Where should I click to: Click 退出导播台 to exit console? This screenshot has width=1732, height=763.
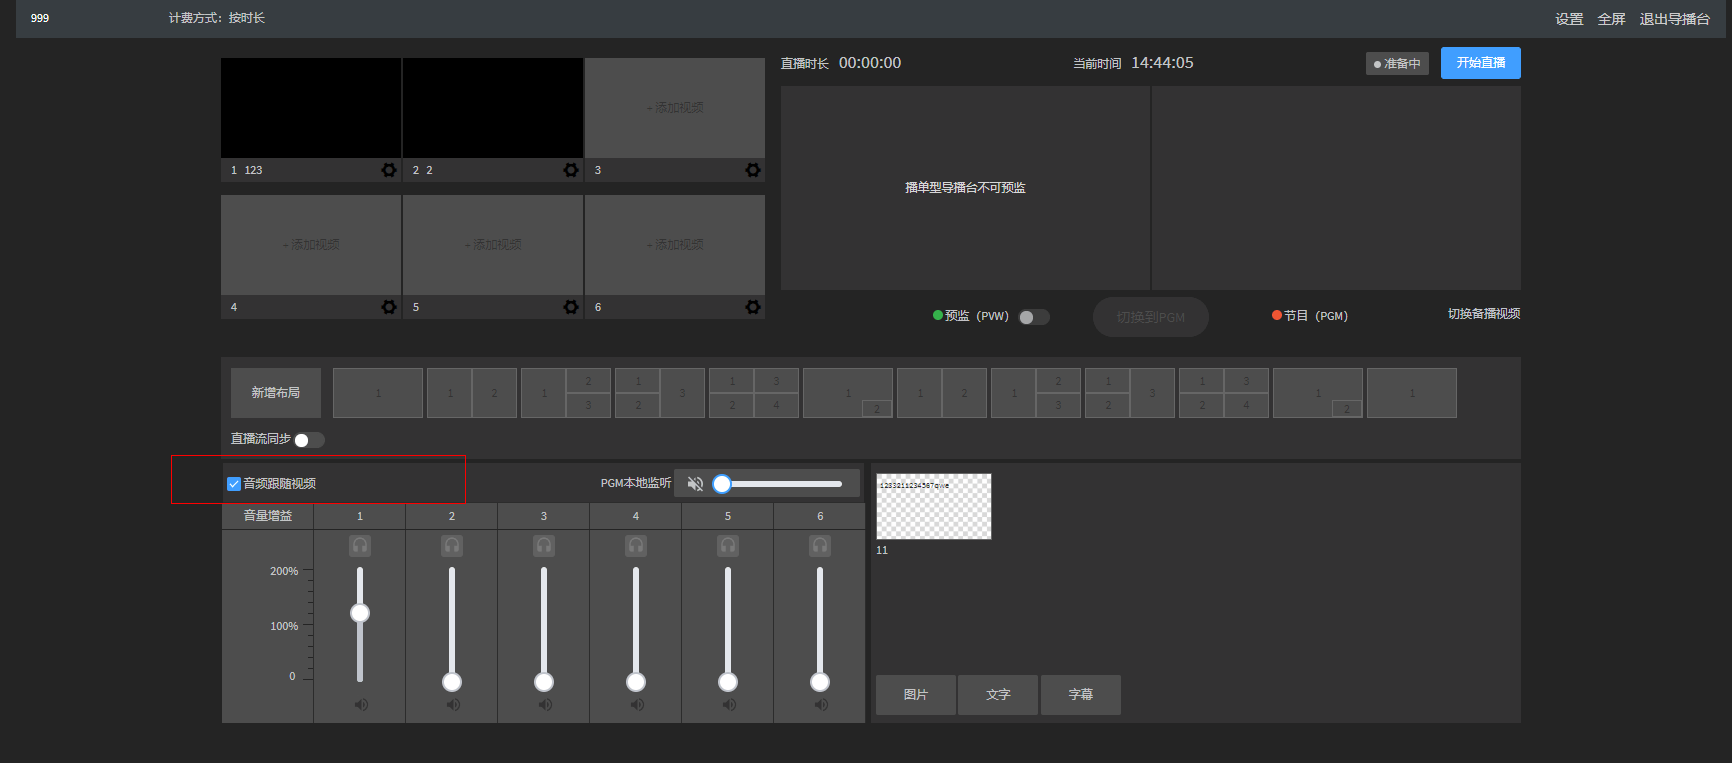coord(1674,19)
